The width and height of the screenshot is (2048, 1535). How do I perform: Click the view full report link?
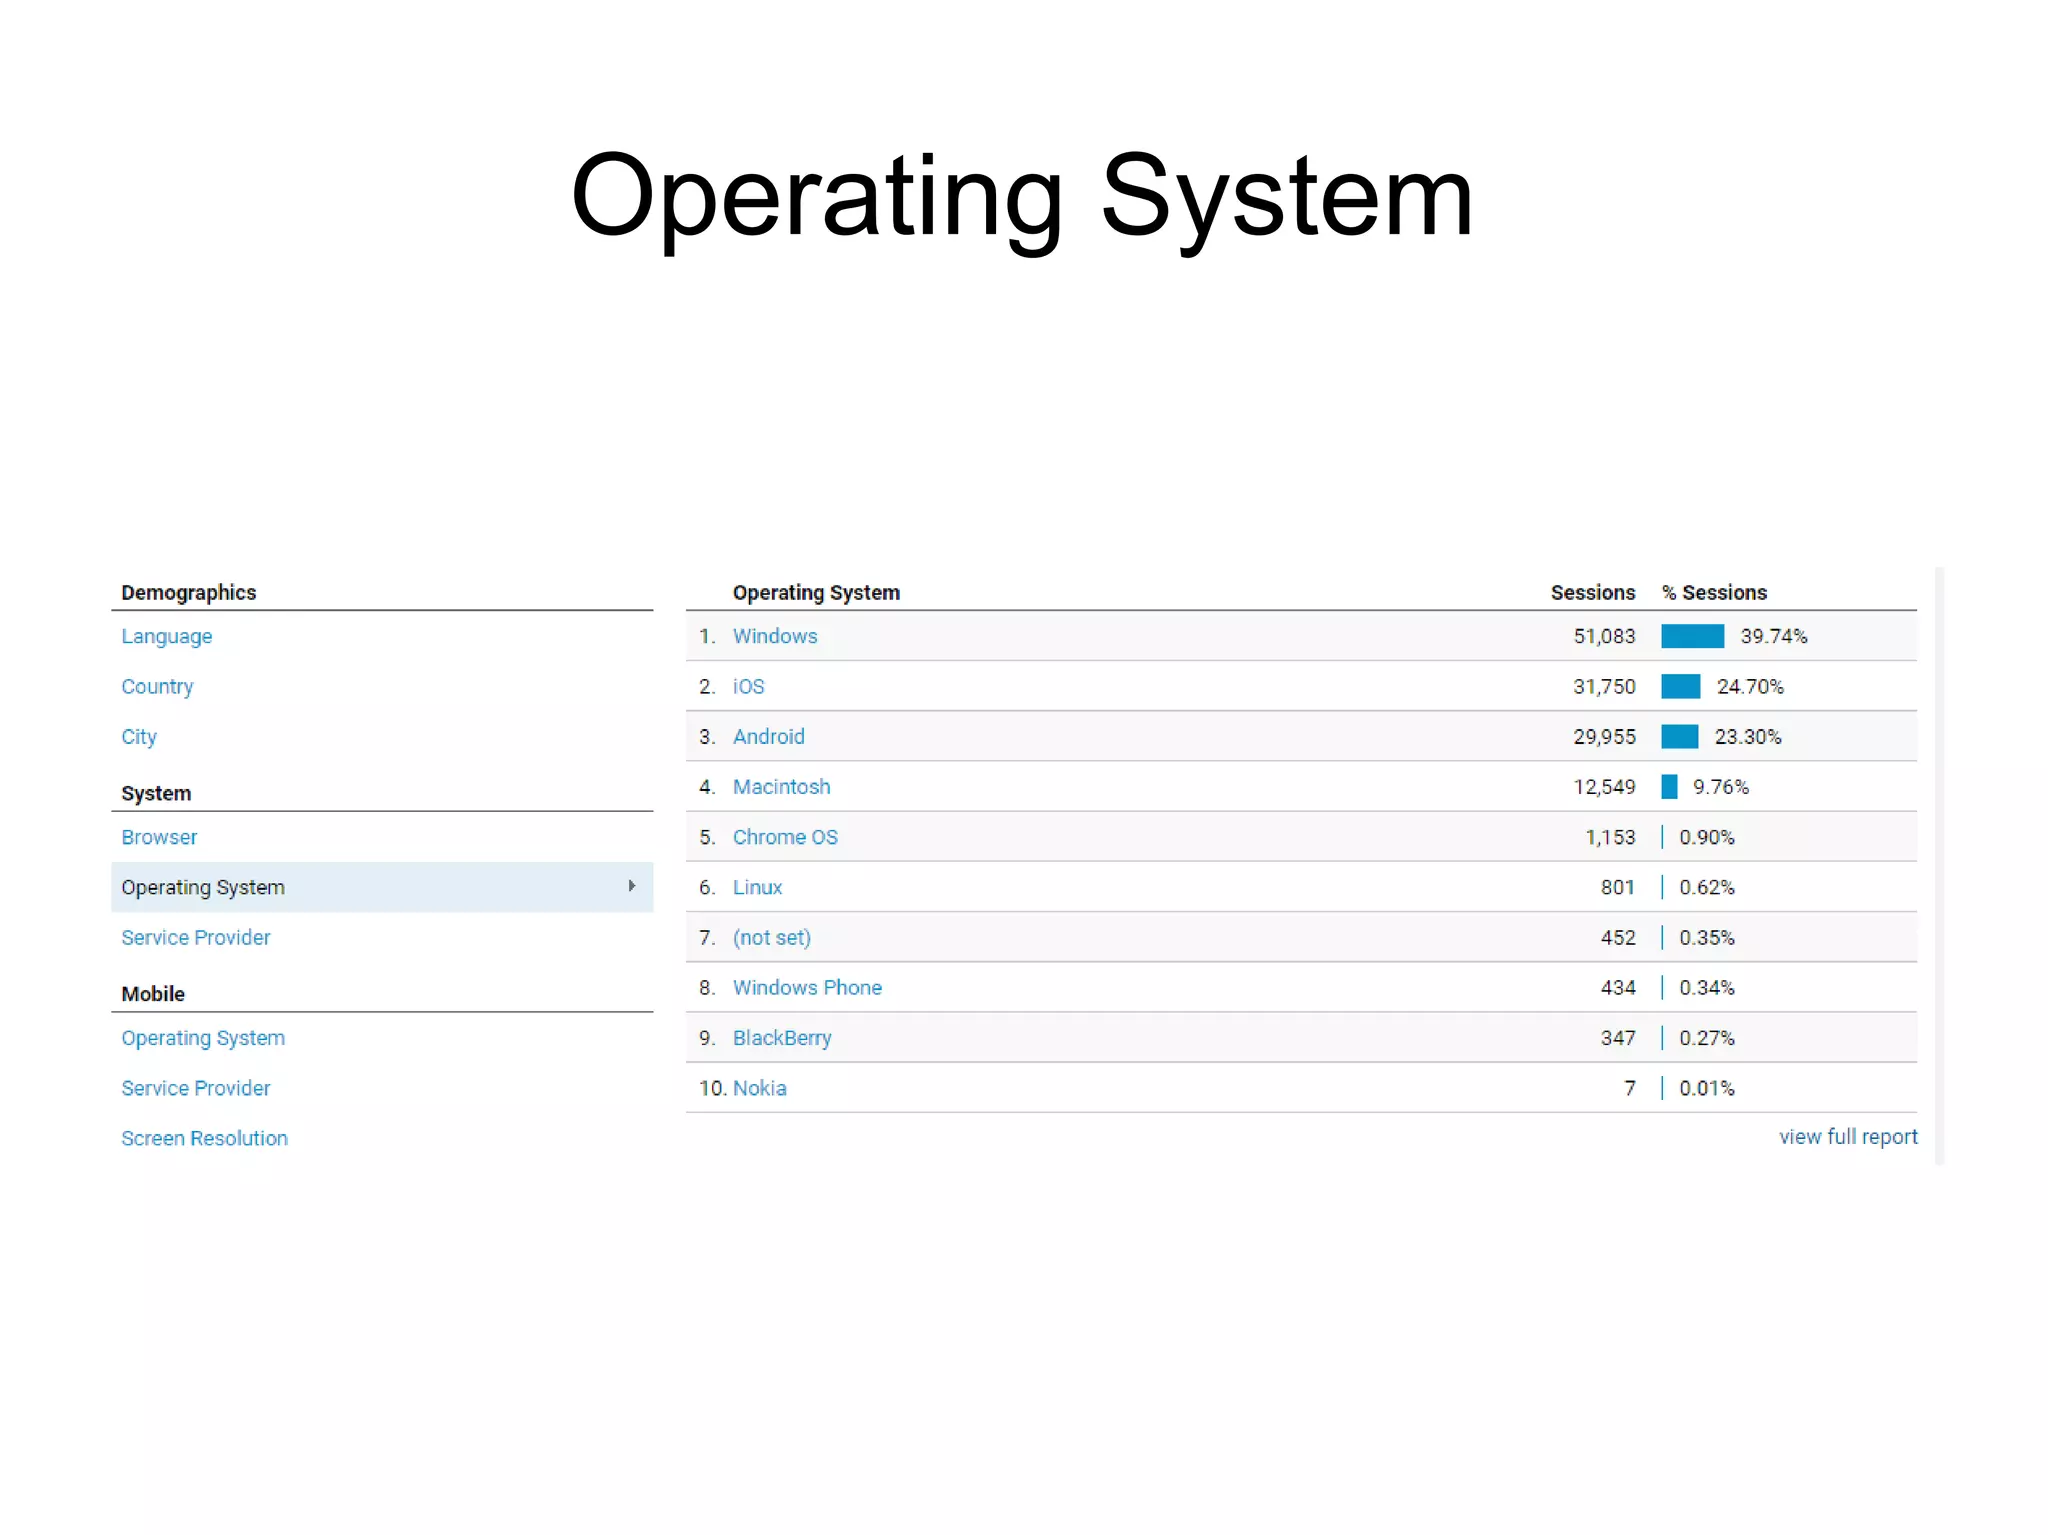coord(1848,1137)
